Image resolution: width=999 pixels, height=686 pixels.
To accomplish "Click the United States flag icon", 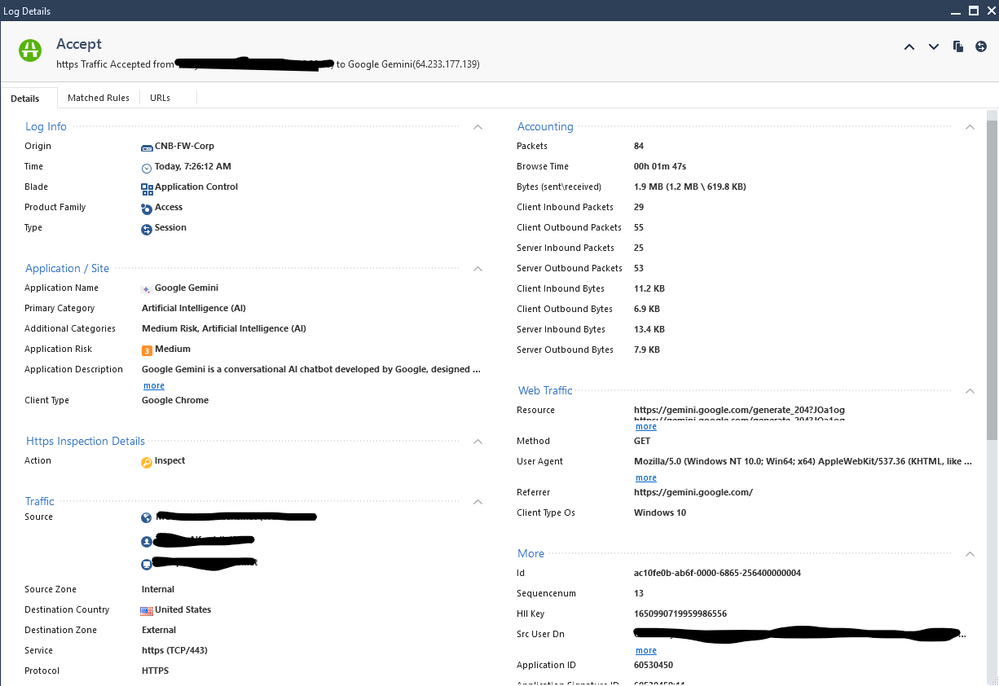I will coord(147,611).
